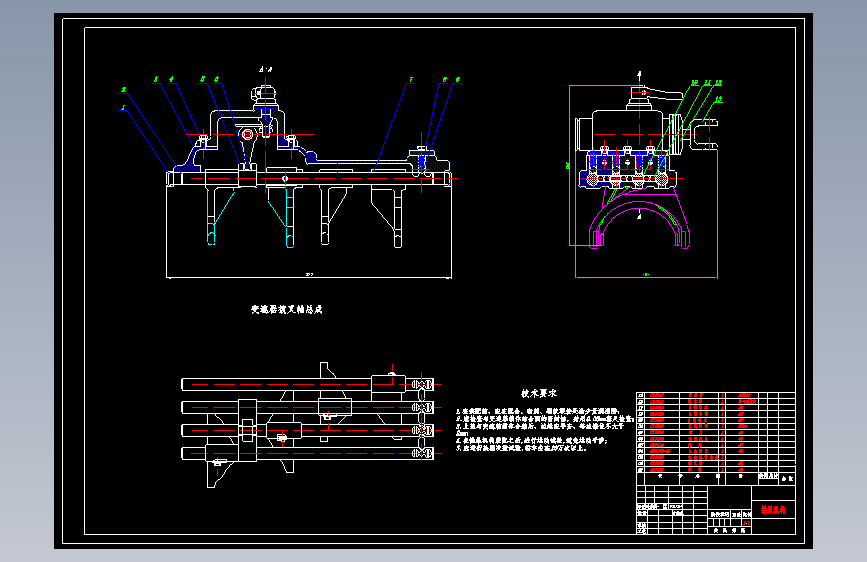Click the fifth line of the technical requirements
Image resolution: width=867 pixels, height=562 pixels.
click(521, 448)
